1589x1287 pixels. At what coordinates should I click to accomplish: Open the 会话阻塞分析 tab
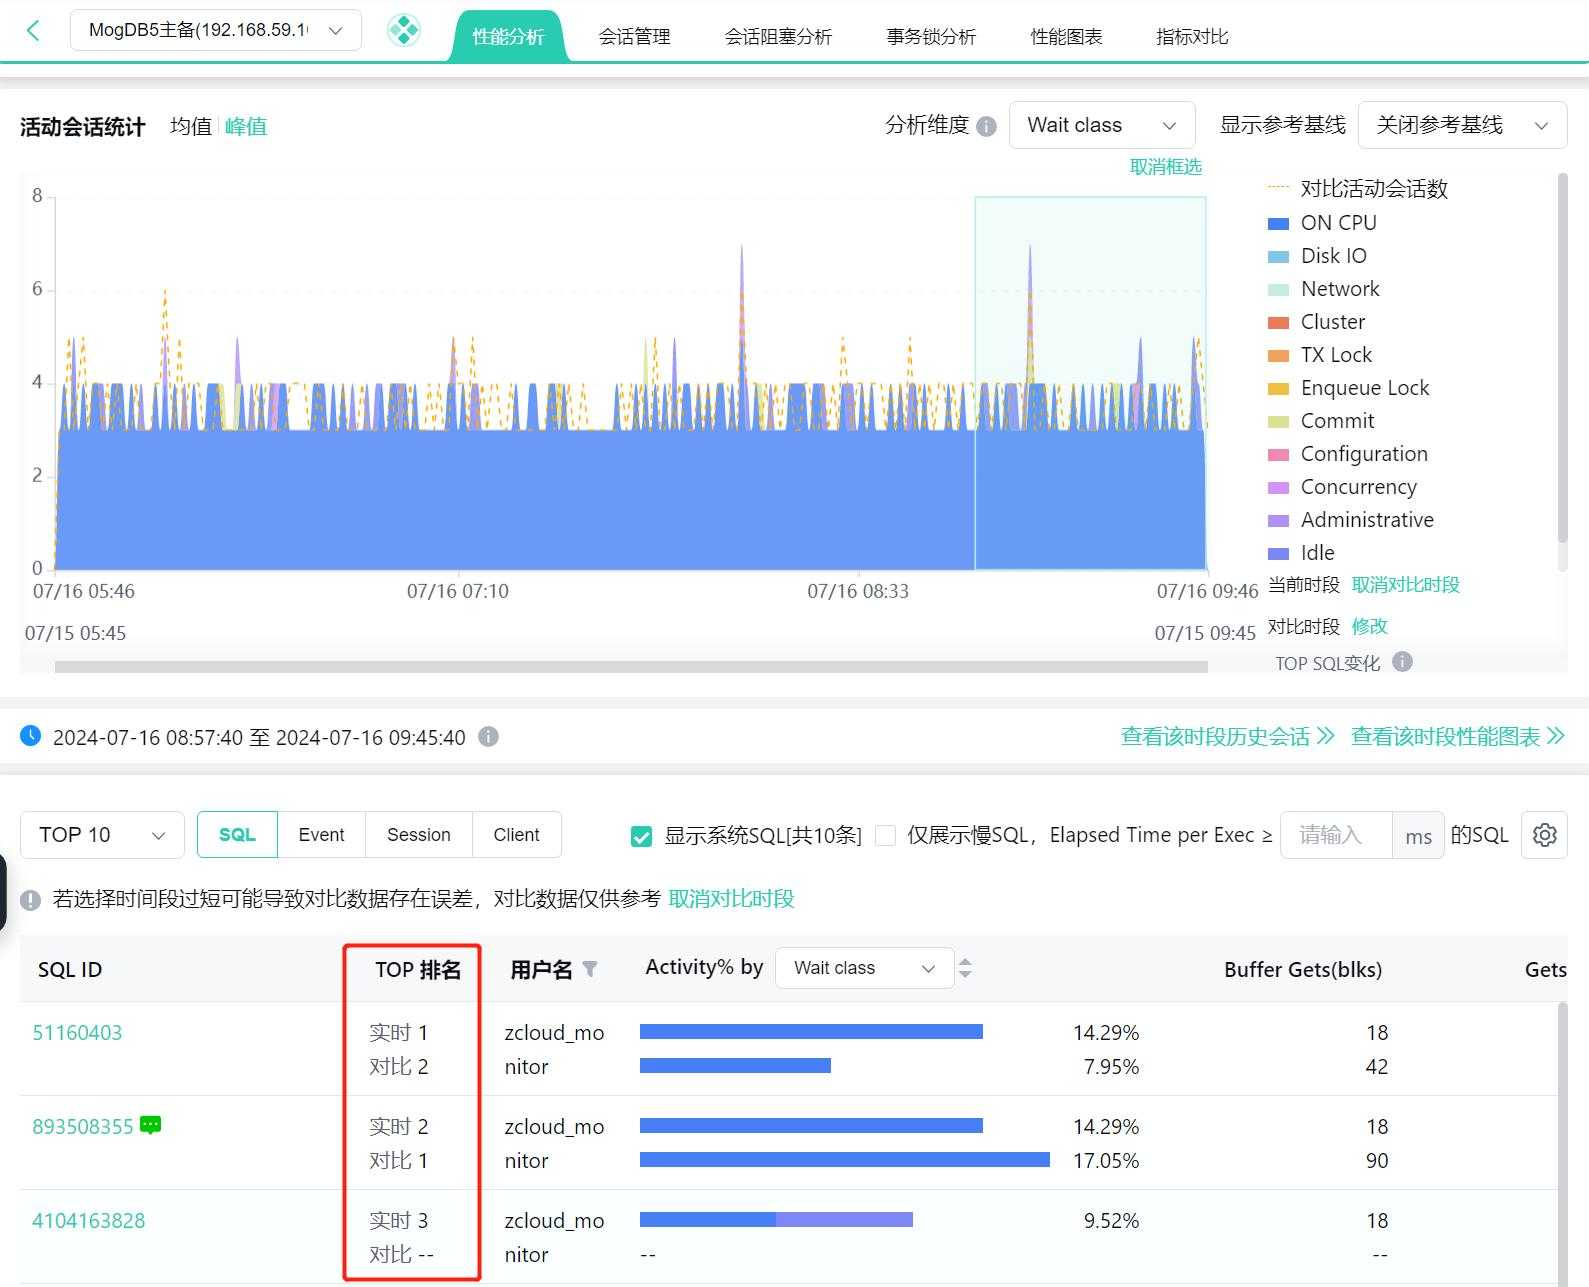pos(778,37)
